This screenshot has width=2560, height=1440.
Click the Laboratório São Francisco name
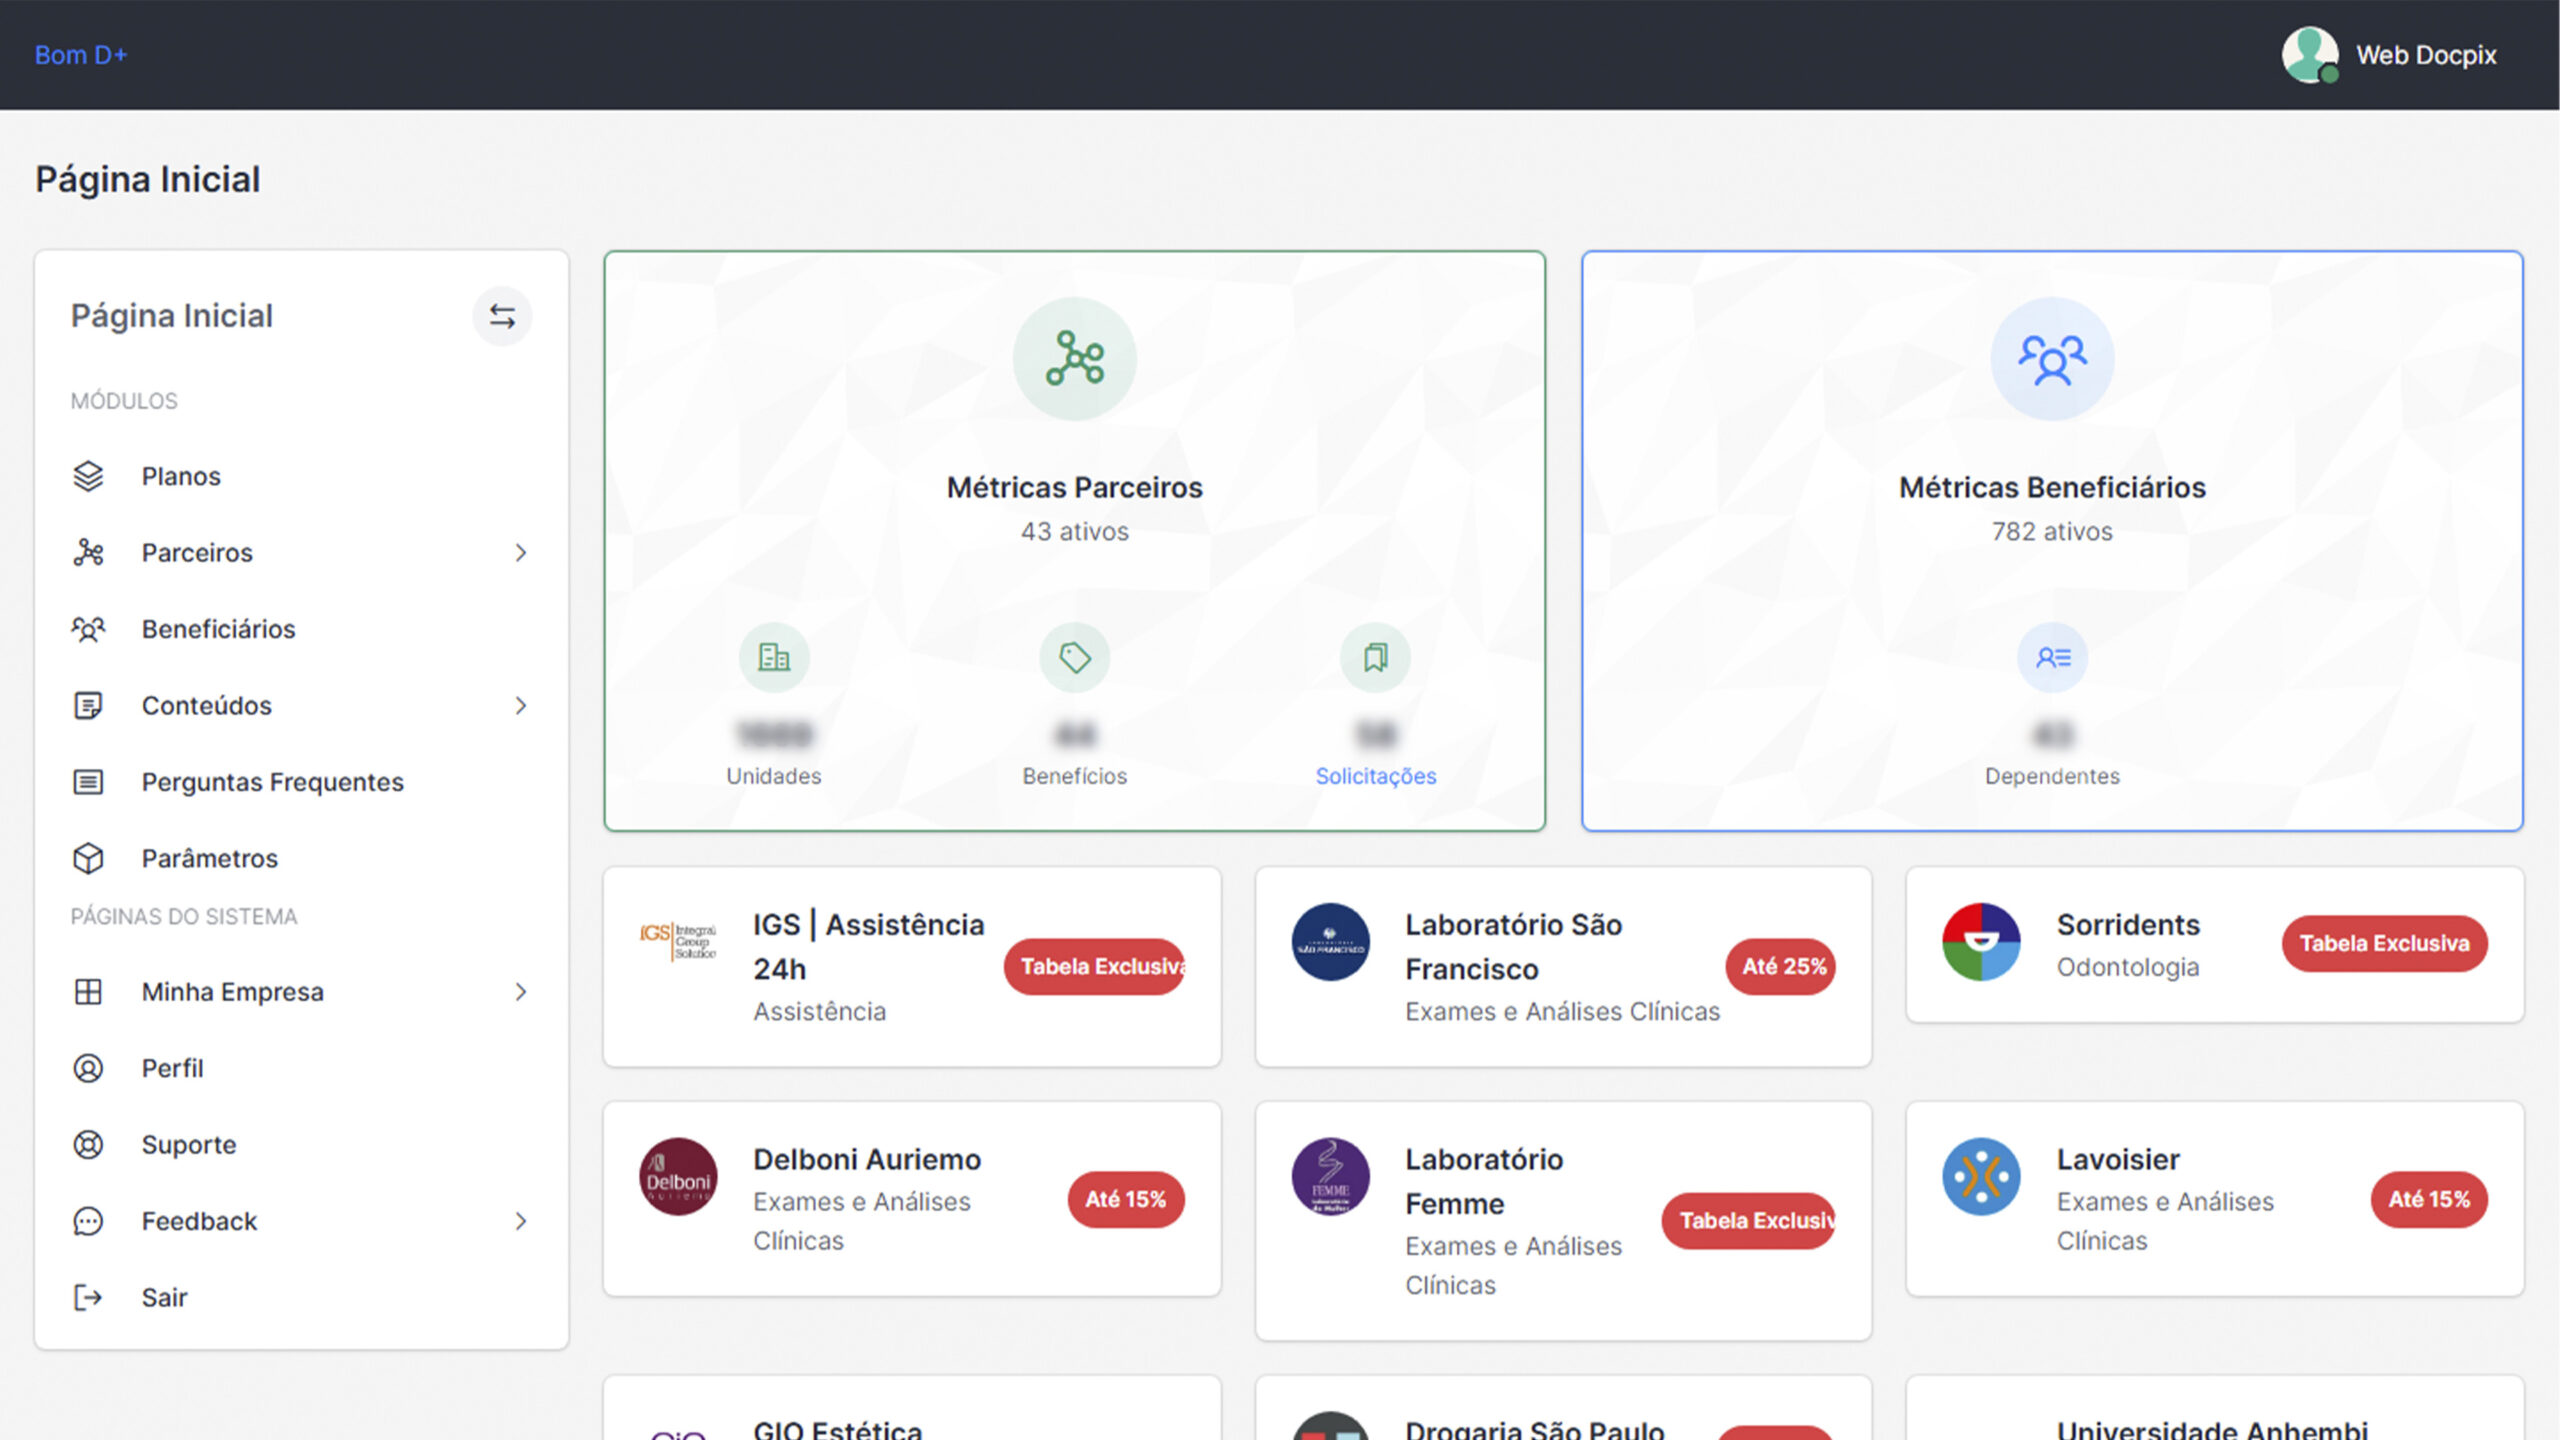[x=1513, y=946]
